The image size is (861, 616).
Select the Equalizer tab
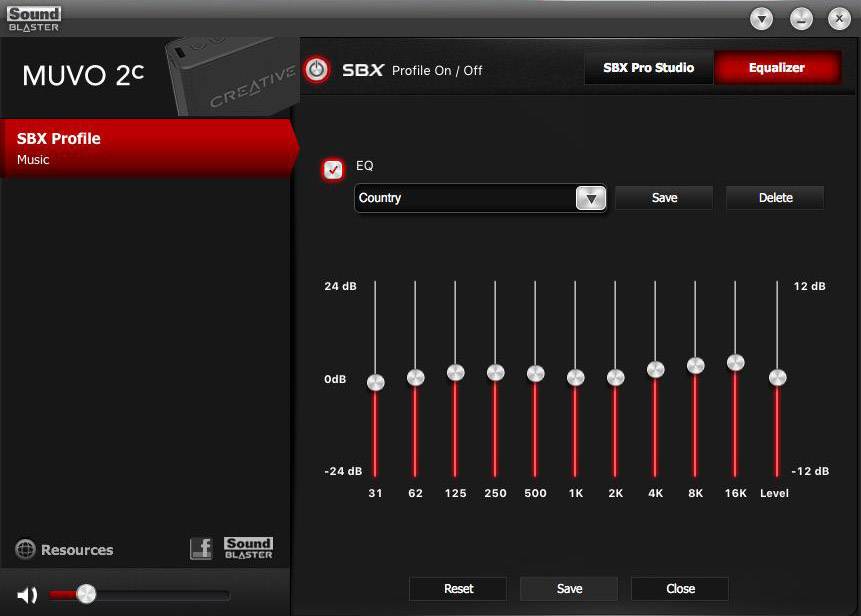coord(778,67)
